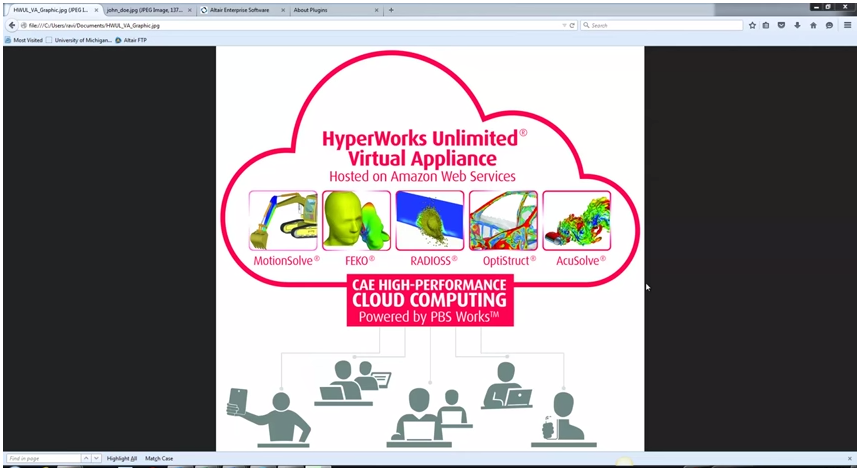Viewport: 859px width, 468px height.
Task: Go to the home page icon
Action: coord(813,25)
